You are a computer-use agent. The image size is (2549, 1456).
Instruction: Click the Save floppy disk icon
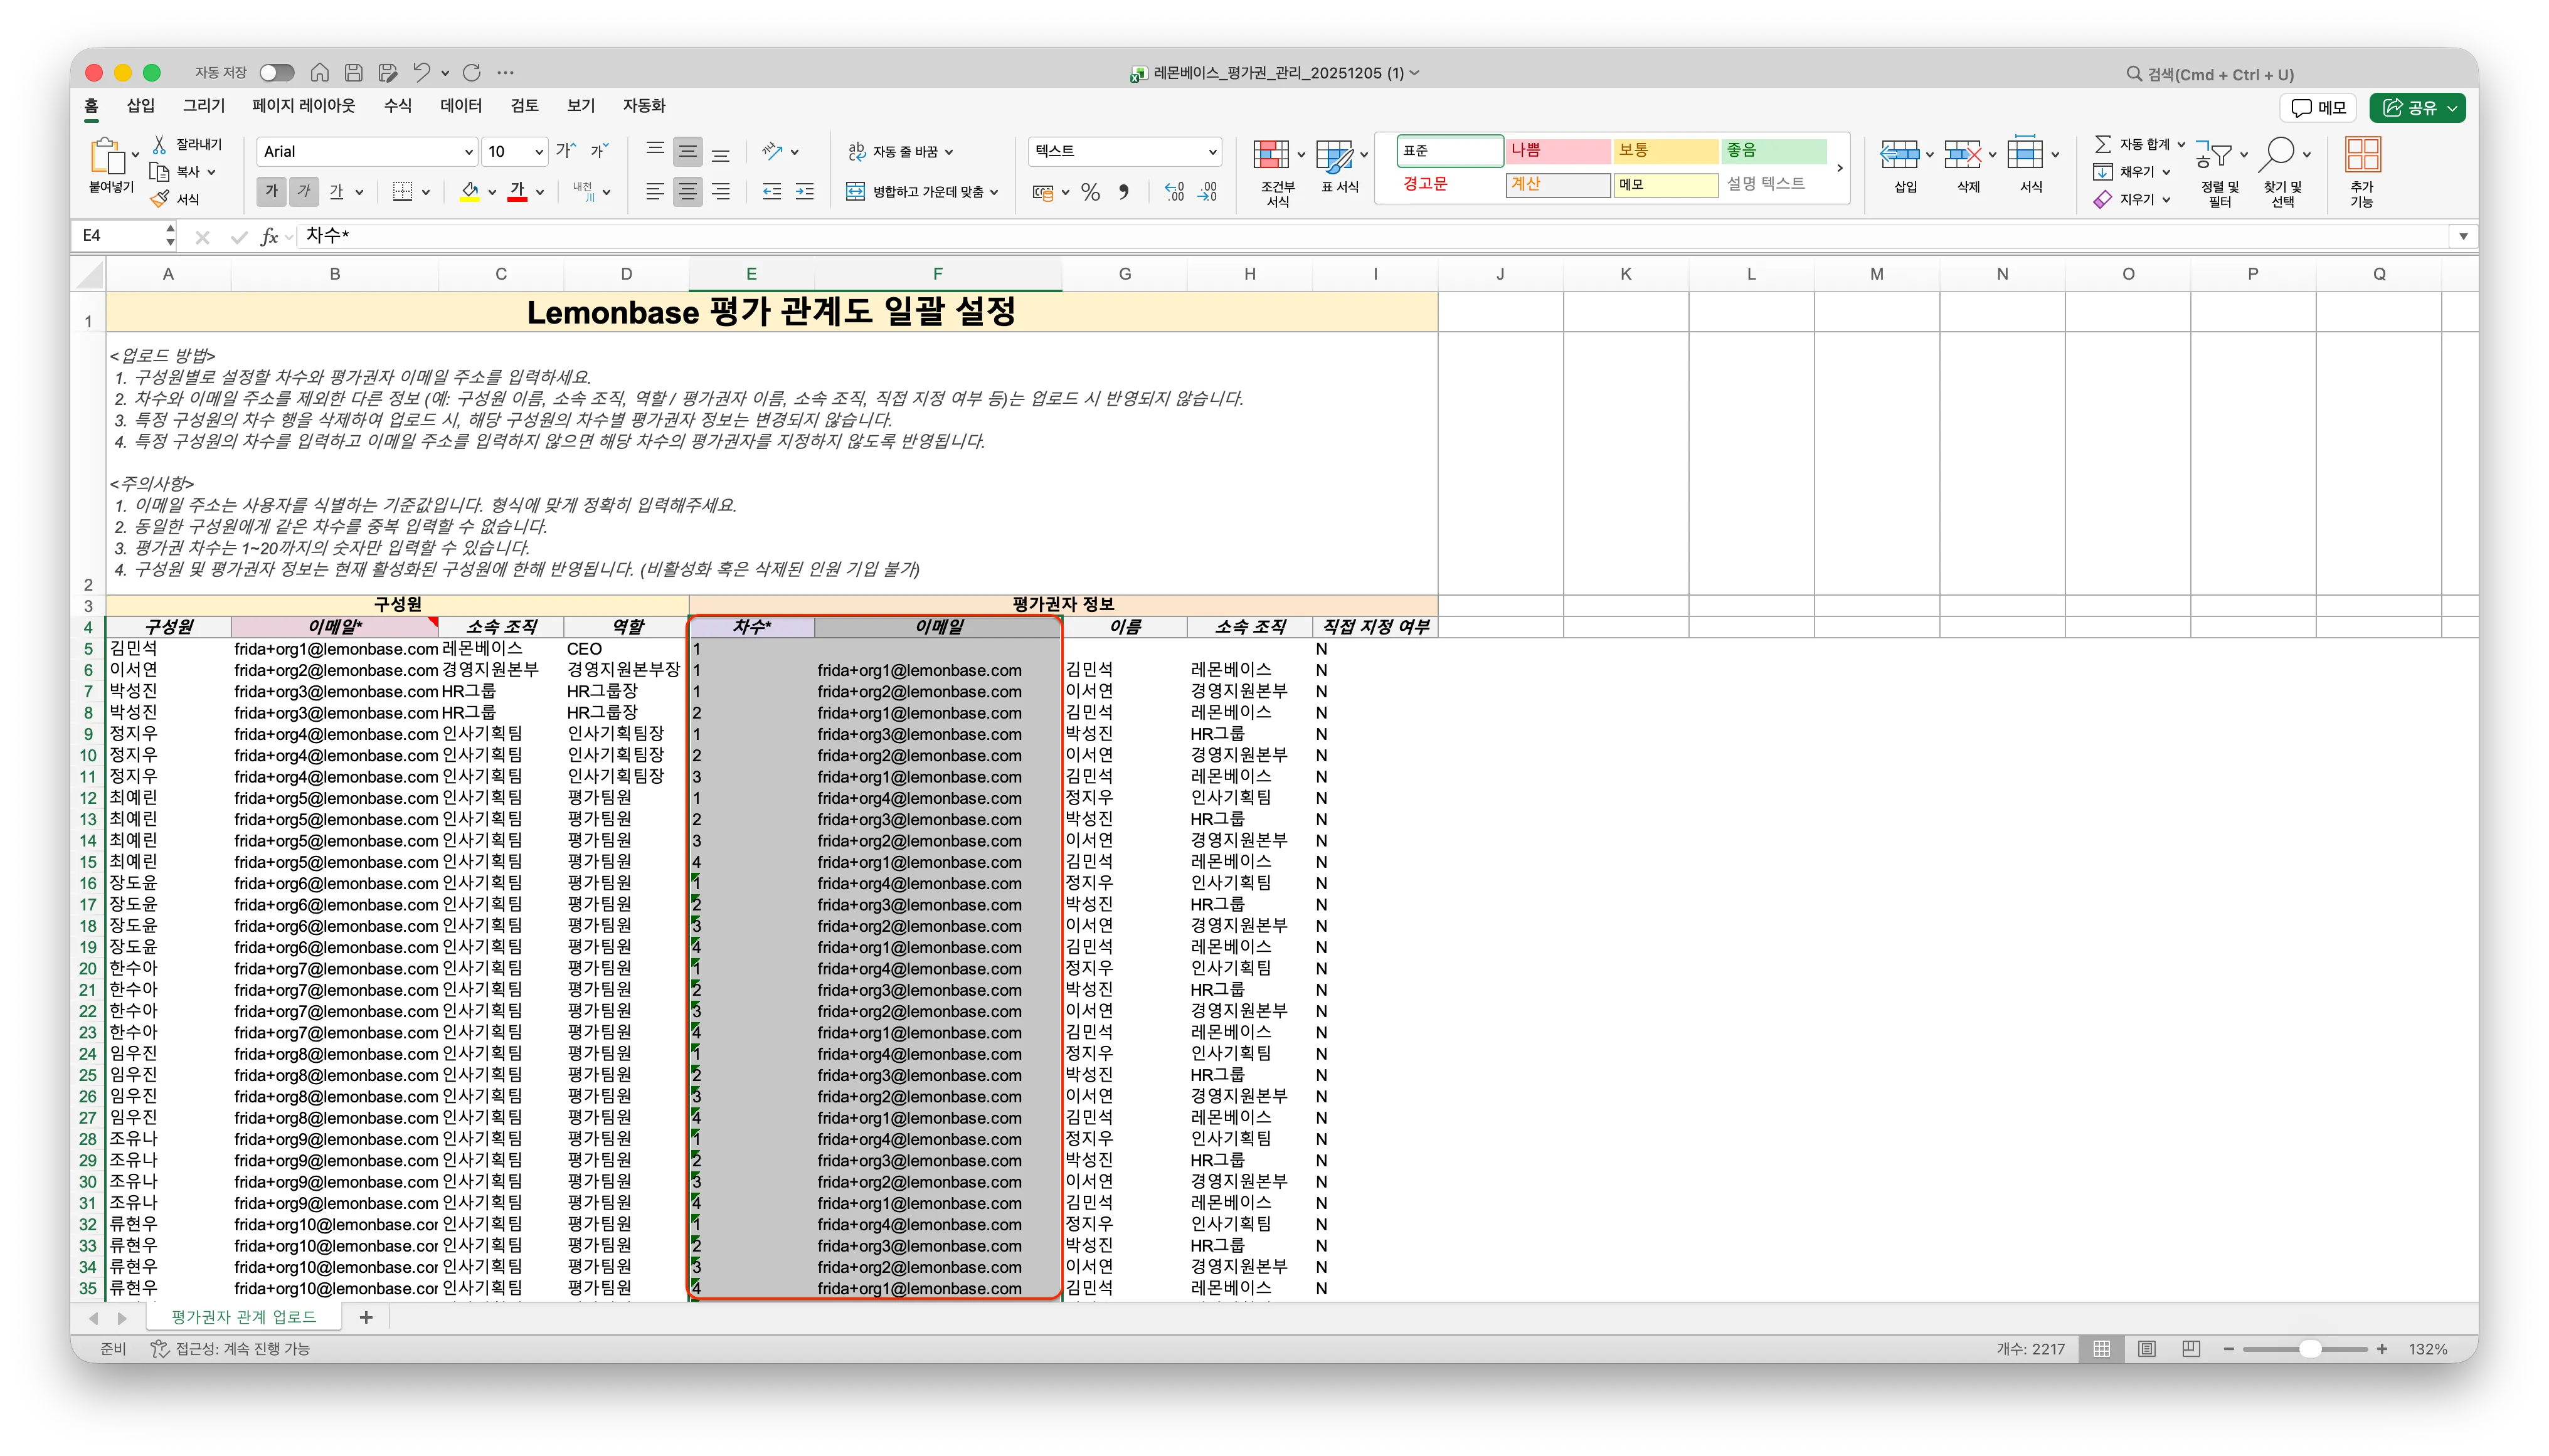click(x=354, y=73)
